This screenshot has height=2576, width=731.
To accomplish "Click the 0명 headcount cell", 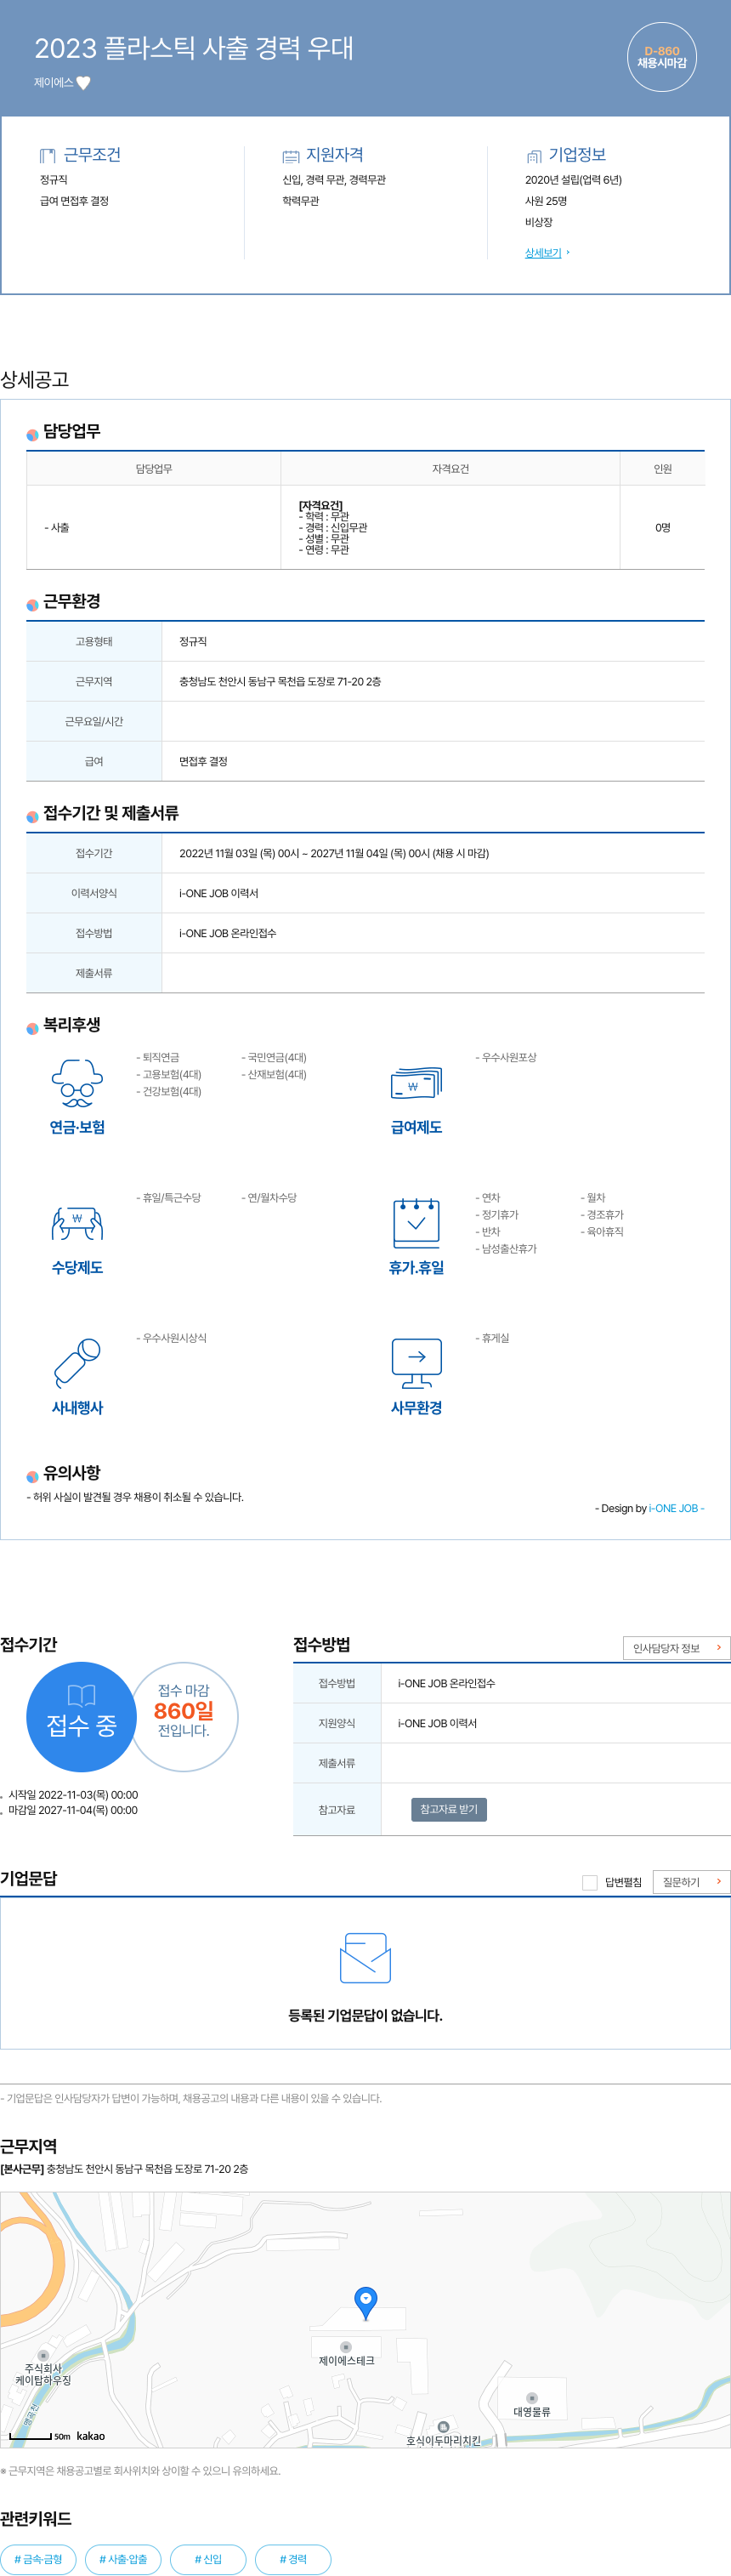I will 662,527.
